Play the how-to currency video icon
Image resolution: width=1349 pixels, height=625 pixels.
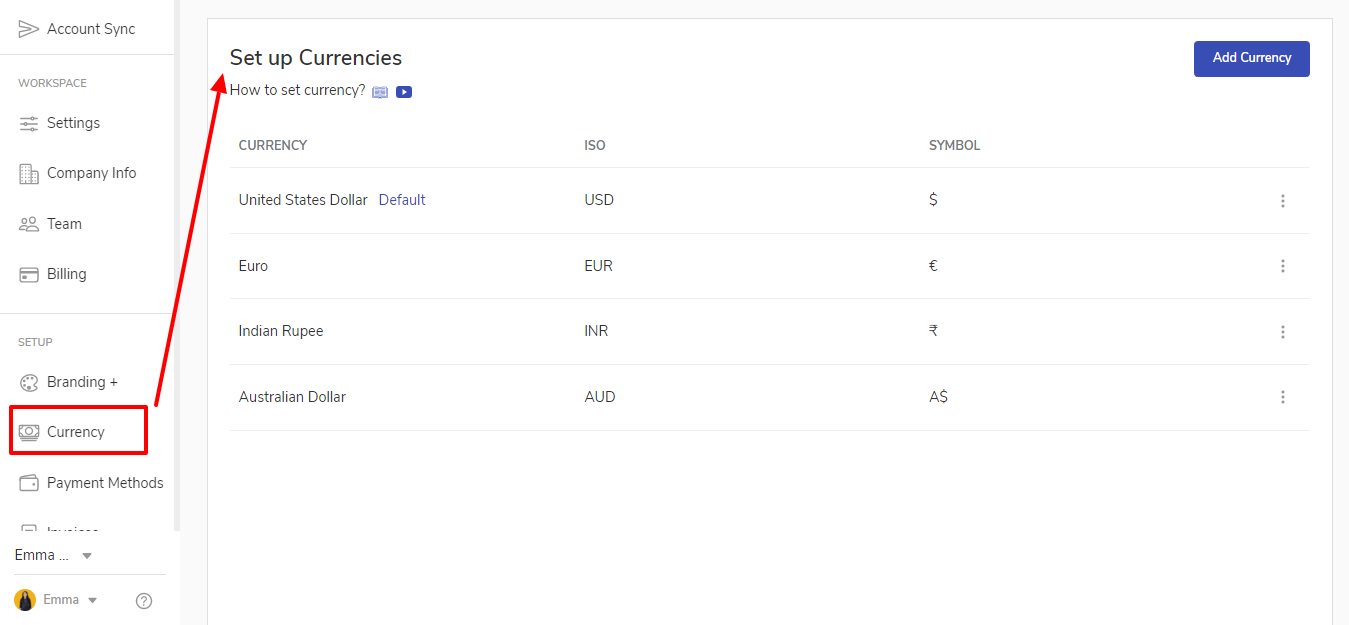click(404, 92)
